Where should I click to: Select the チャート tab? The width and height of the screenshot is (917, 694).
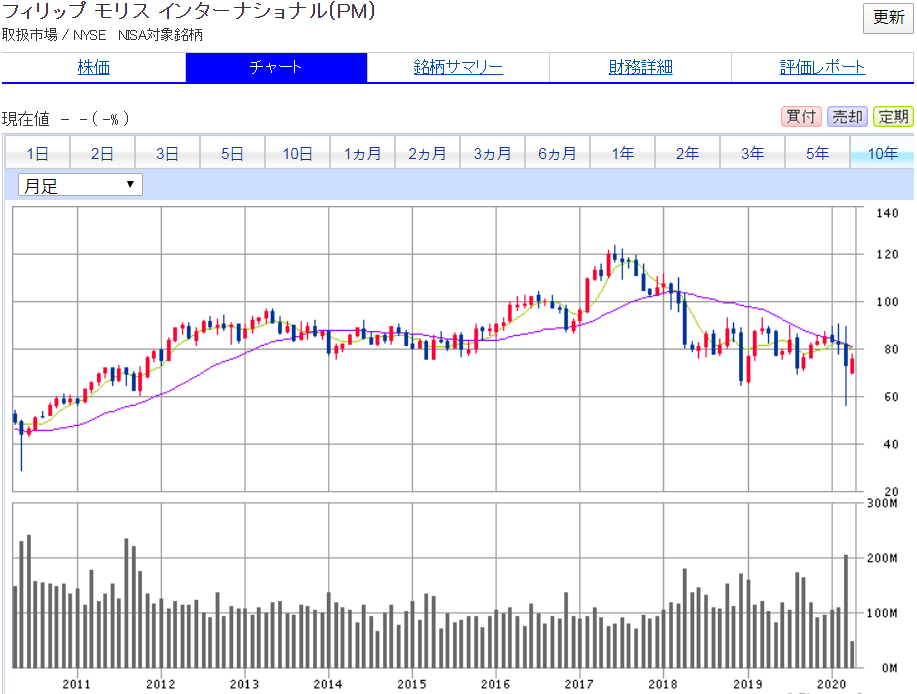coord(276,67)
